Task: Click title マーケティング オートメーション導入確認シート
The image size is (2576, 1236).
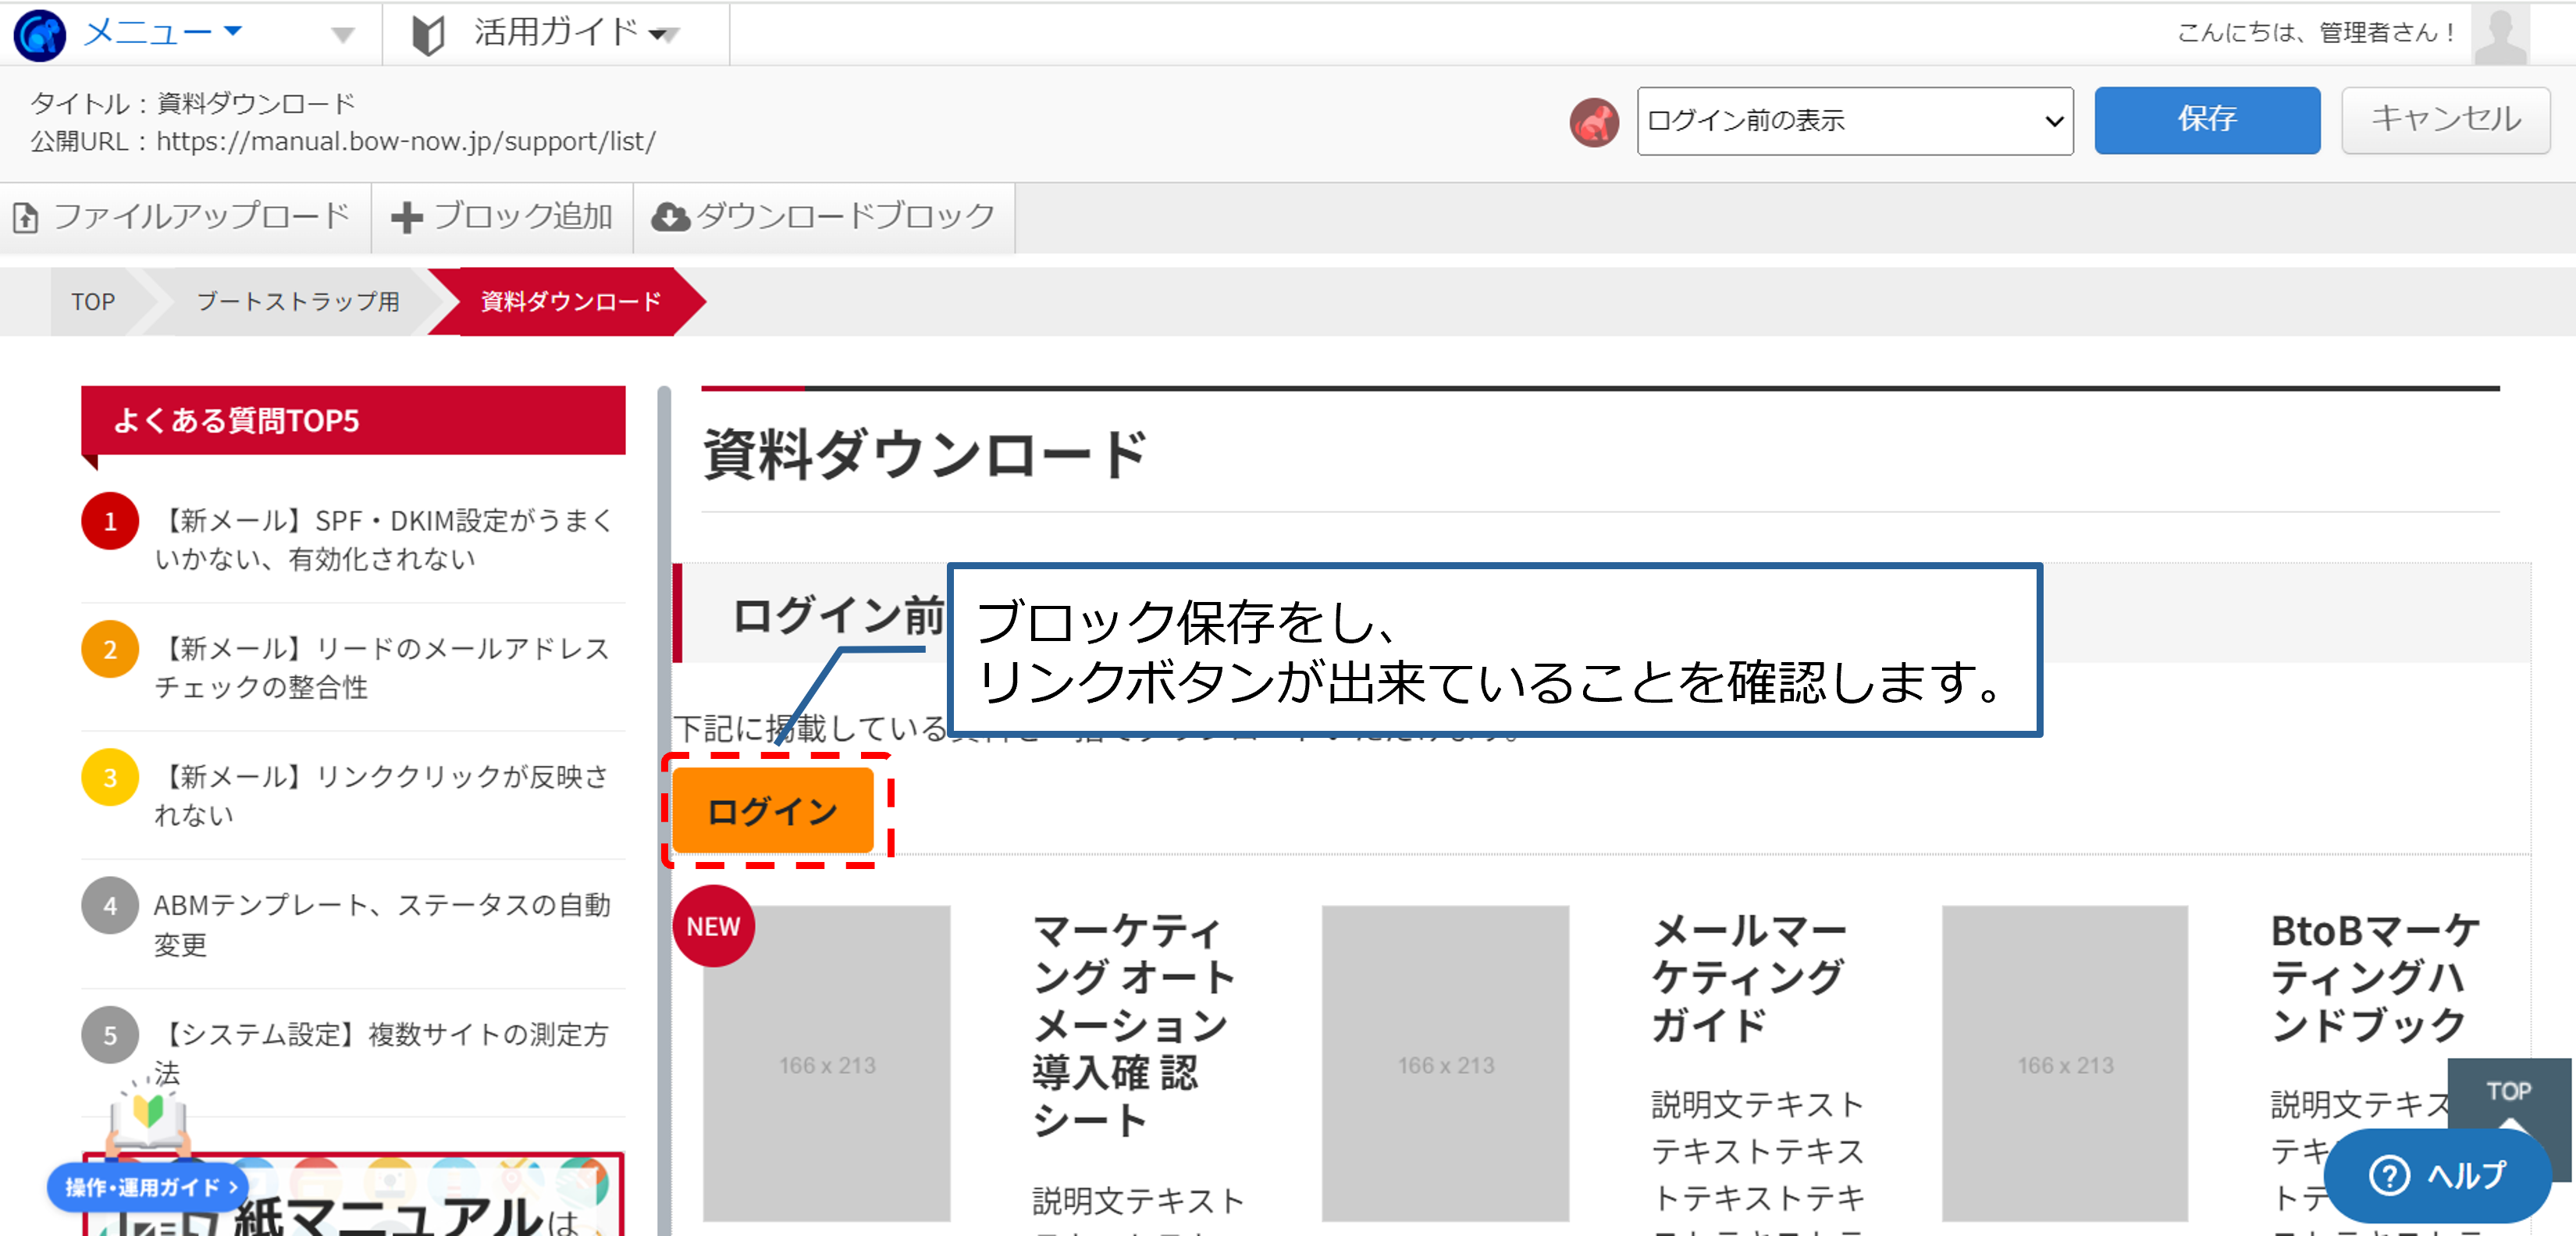Action: tap(1134, 1026)
